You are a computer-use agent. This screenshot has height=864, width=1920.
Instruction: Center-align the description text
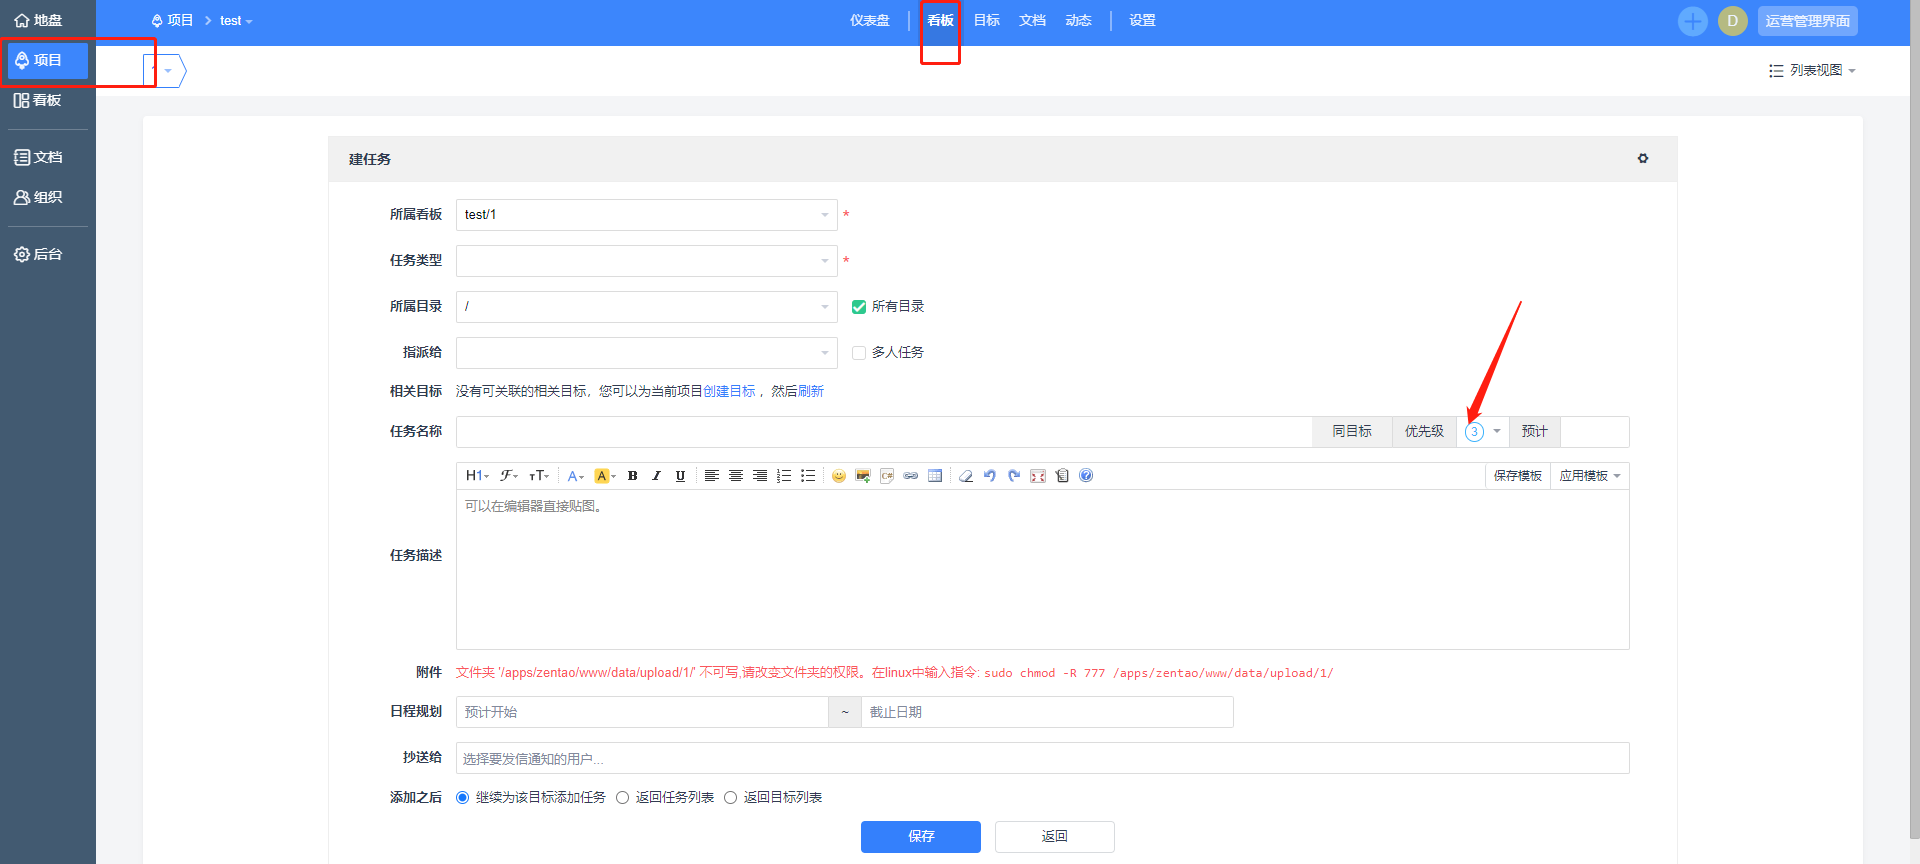[735, 476]
